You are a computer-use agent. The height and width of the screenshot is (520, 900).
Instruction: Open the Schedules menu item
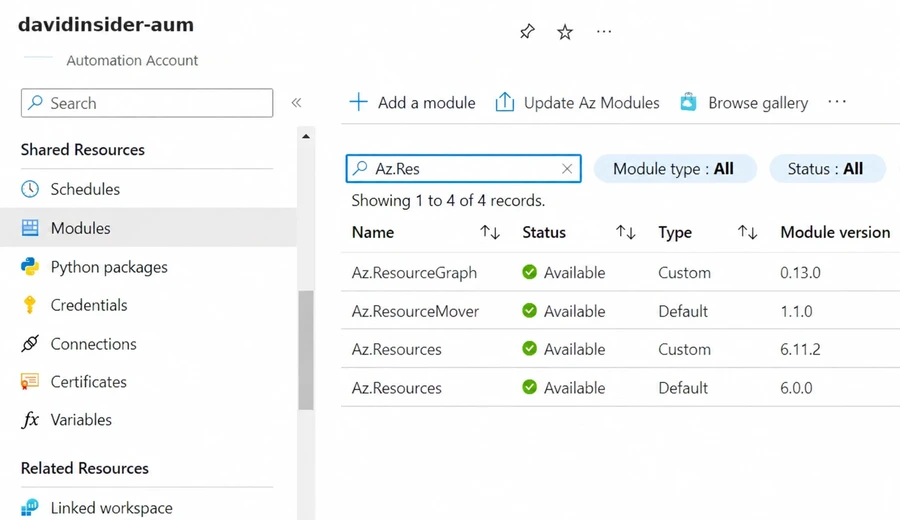coord(85,189)
